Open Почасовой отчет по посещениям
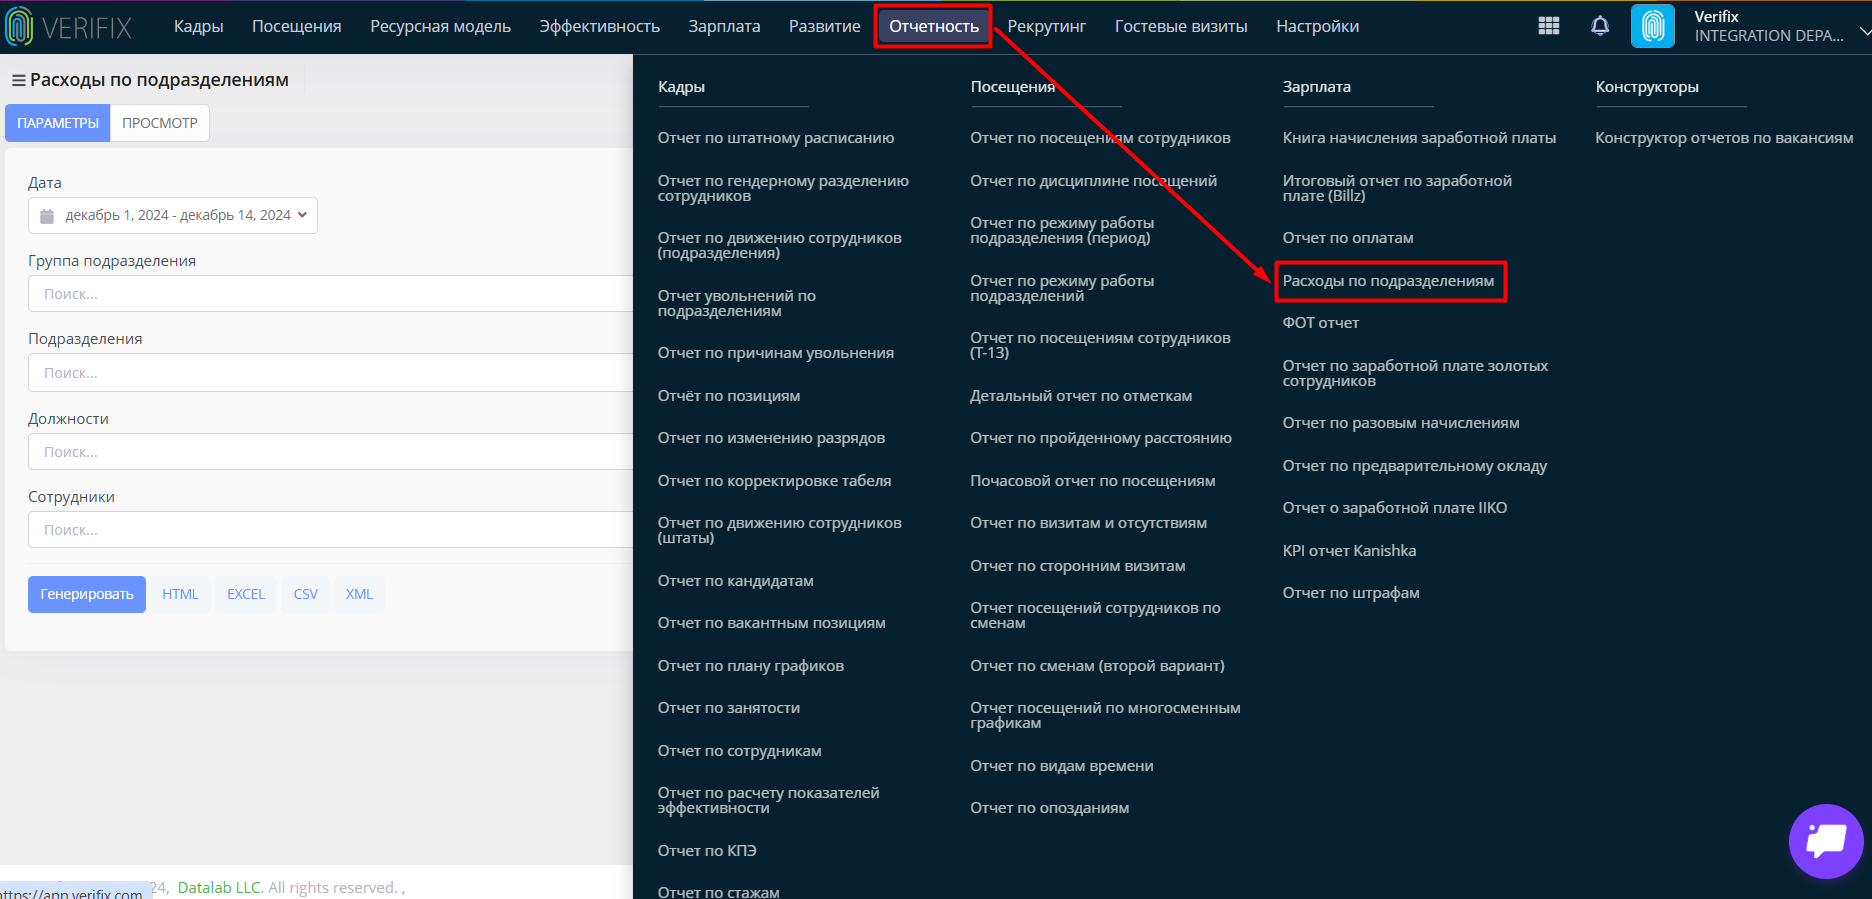 pos(1093,481)
